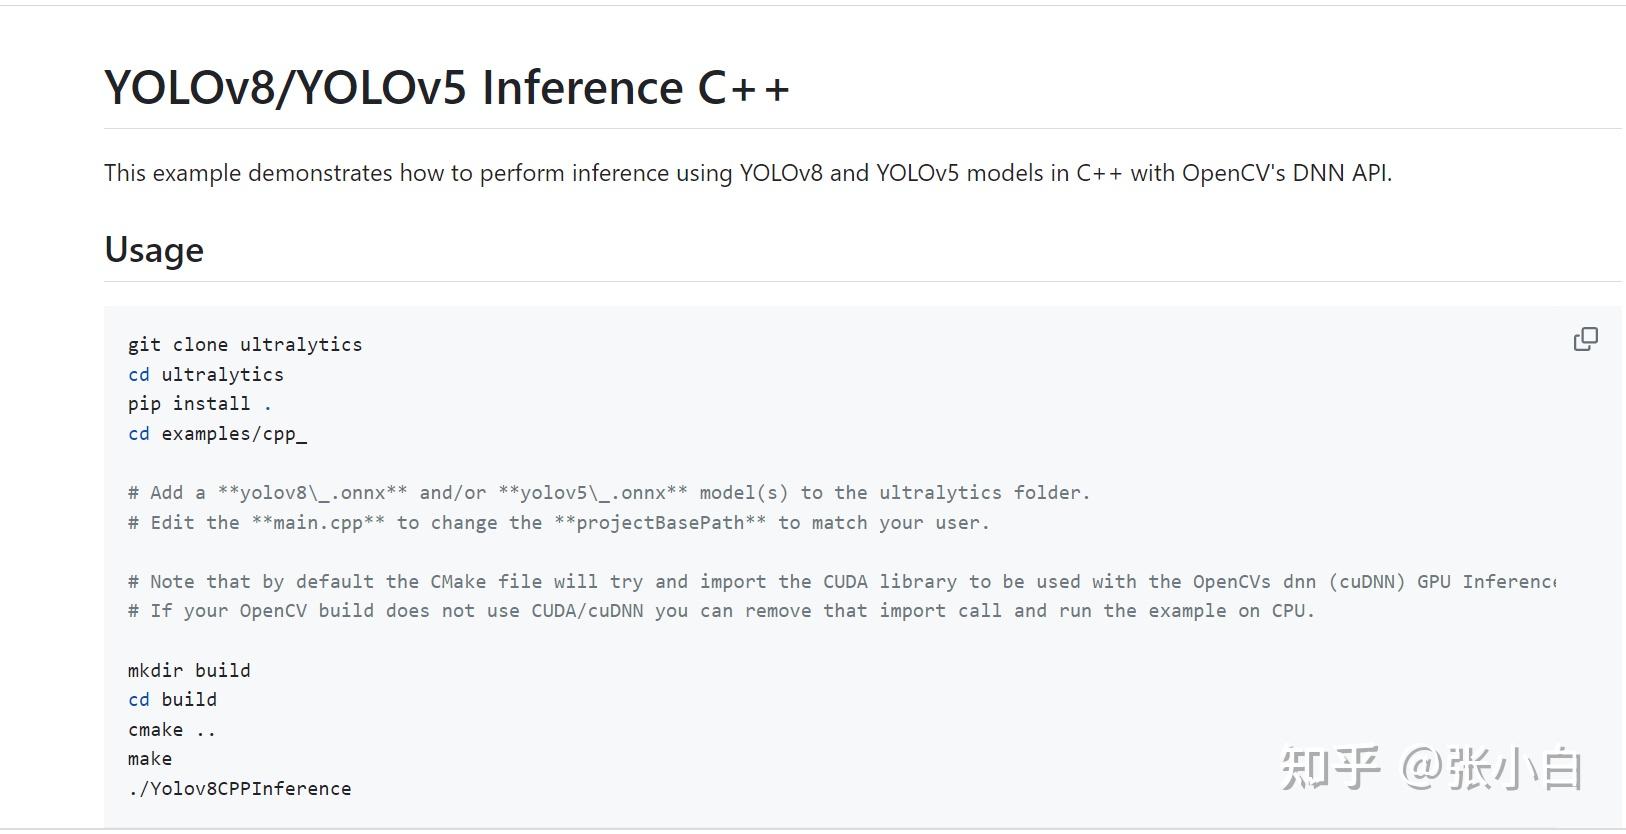Click the main.cpp comment line
The width and height of the screenshot is (1626, 834).
click(559, 522)
